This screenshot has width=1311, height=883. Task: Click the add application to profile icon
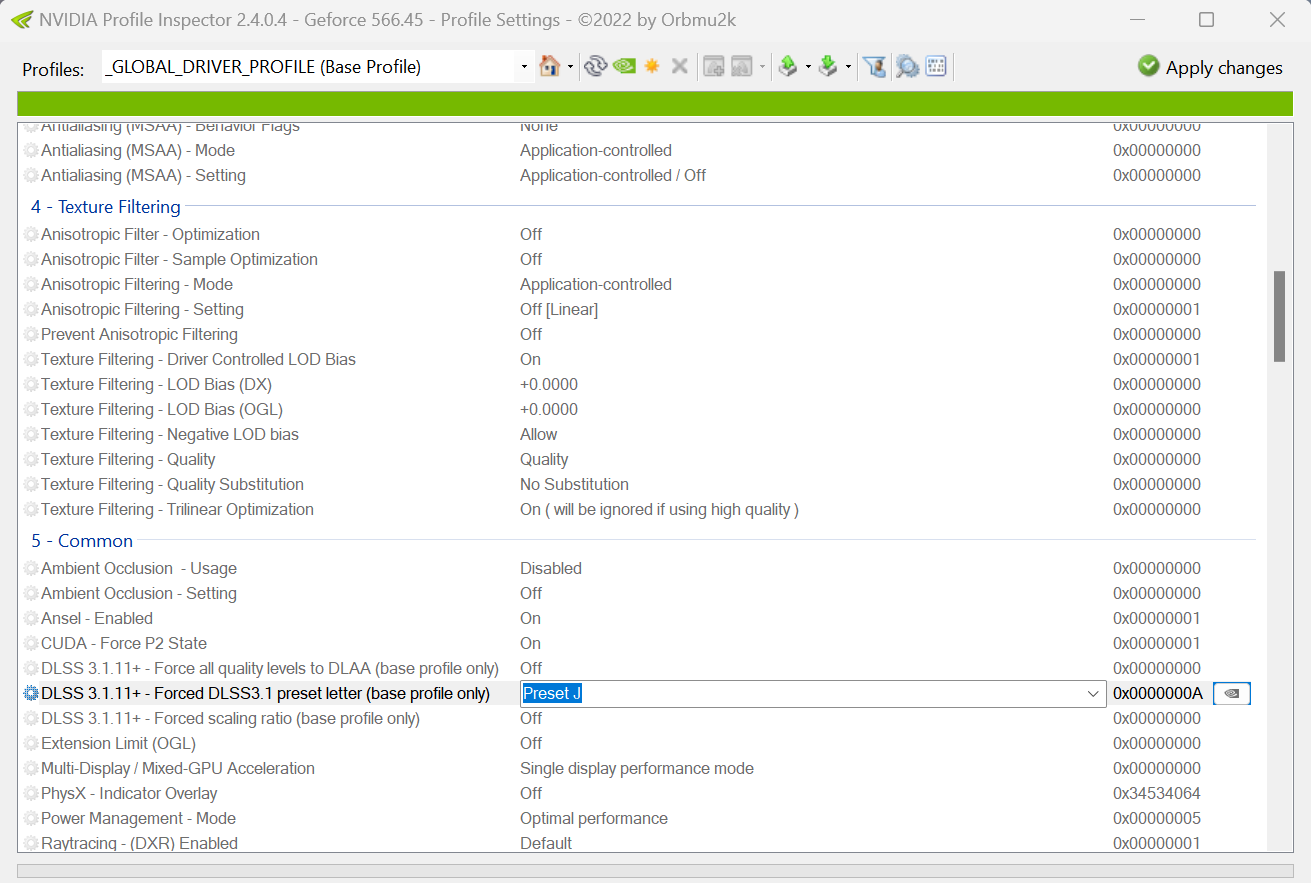pos(713,67)
